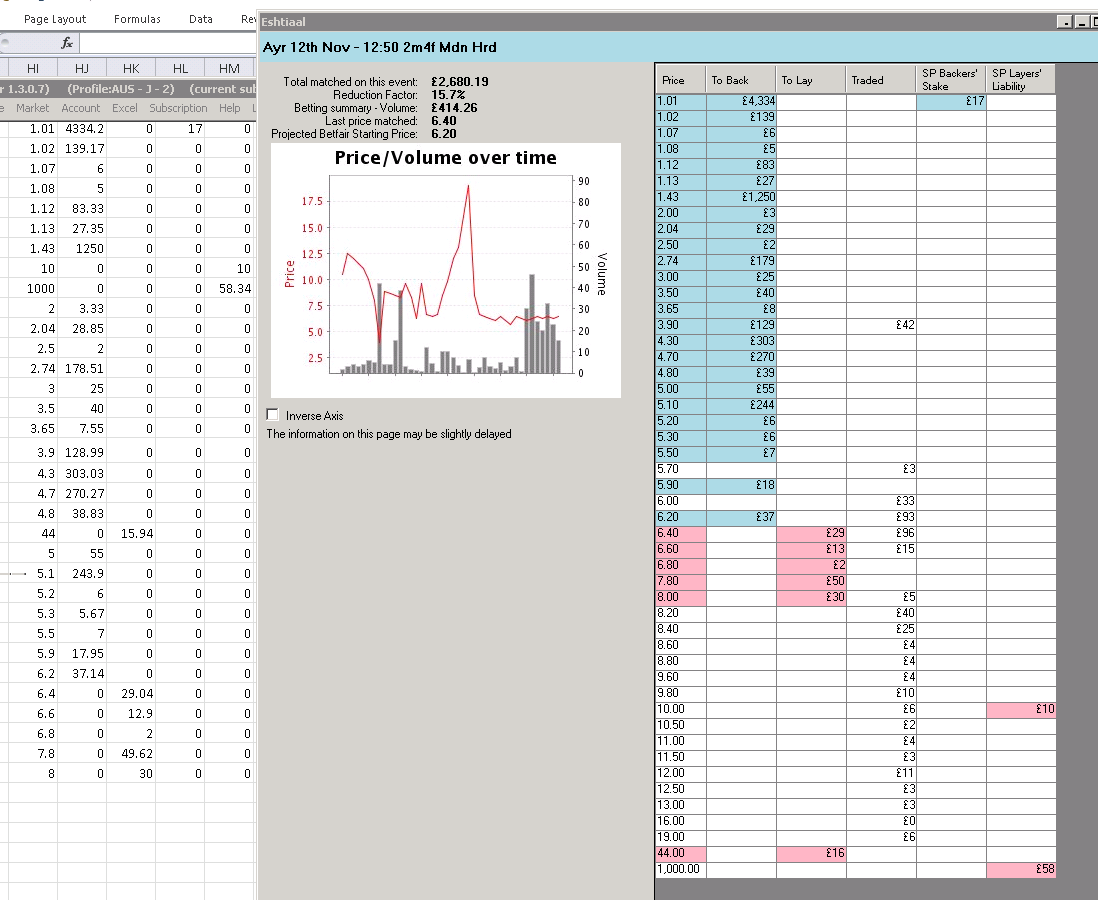Click the £1,250 To Back amount

tap(741, 197)
